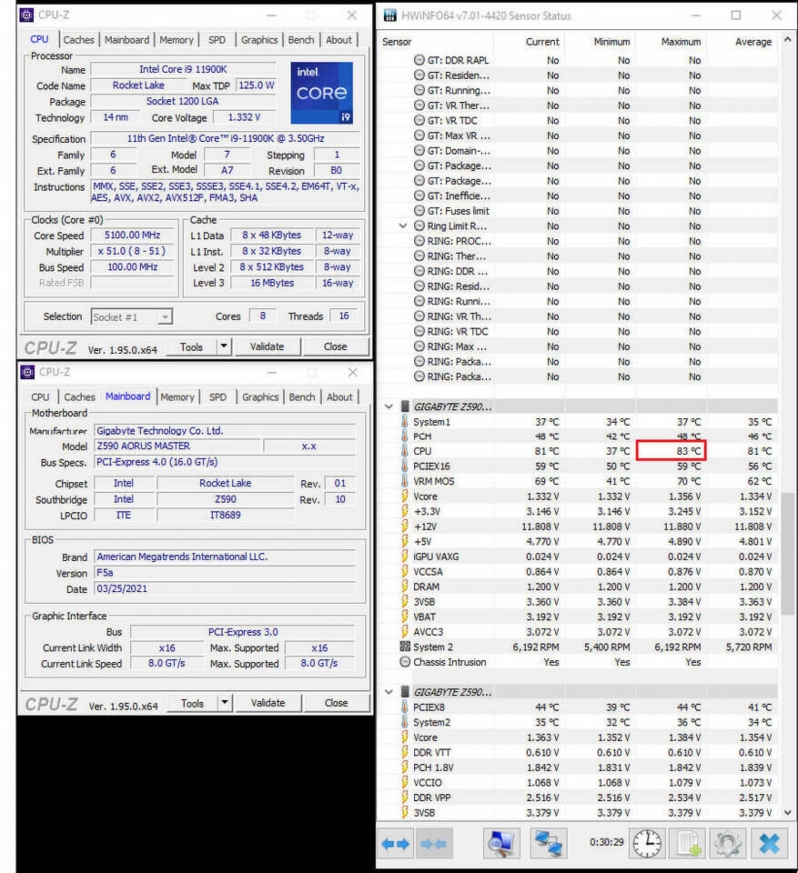Open the Tools dropdown arrow in CPU tab window
The image size is (798, 873).
pos(224,347)
